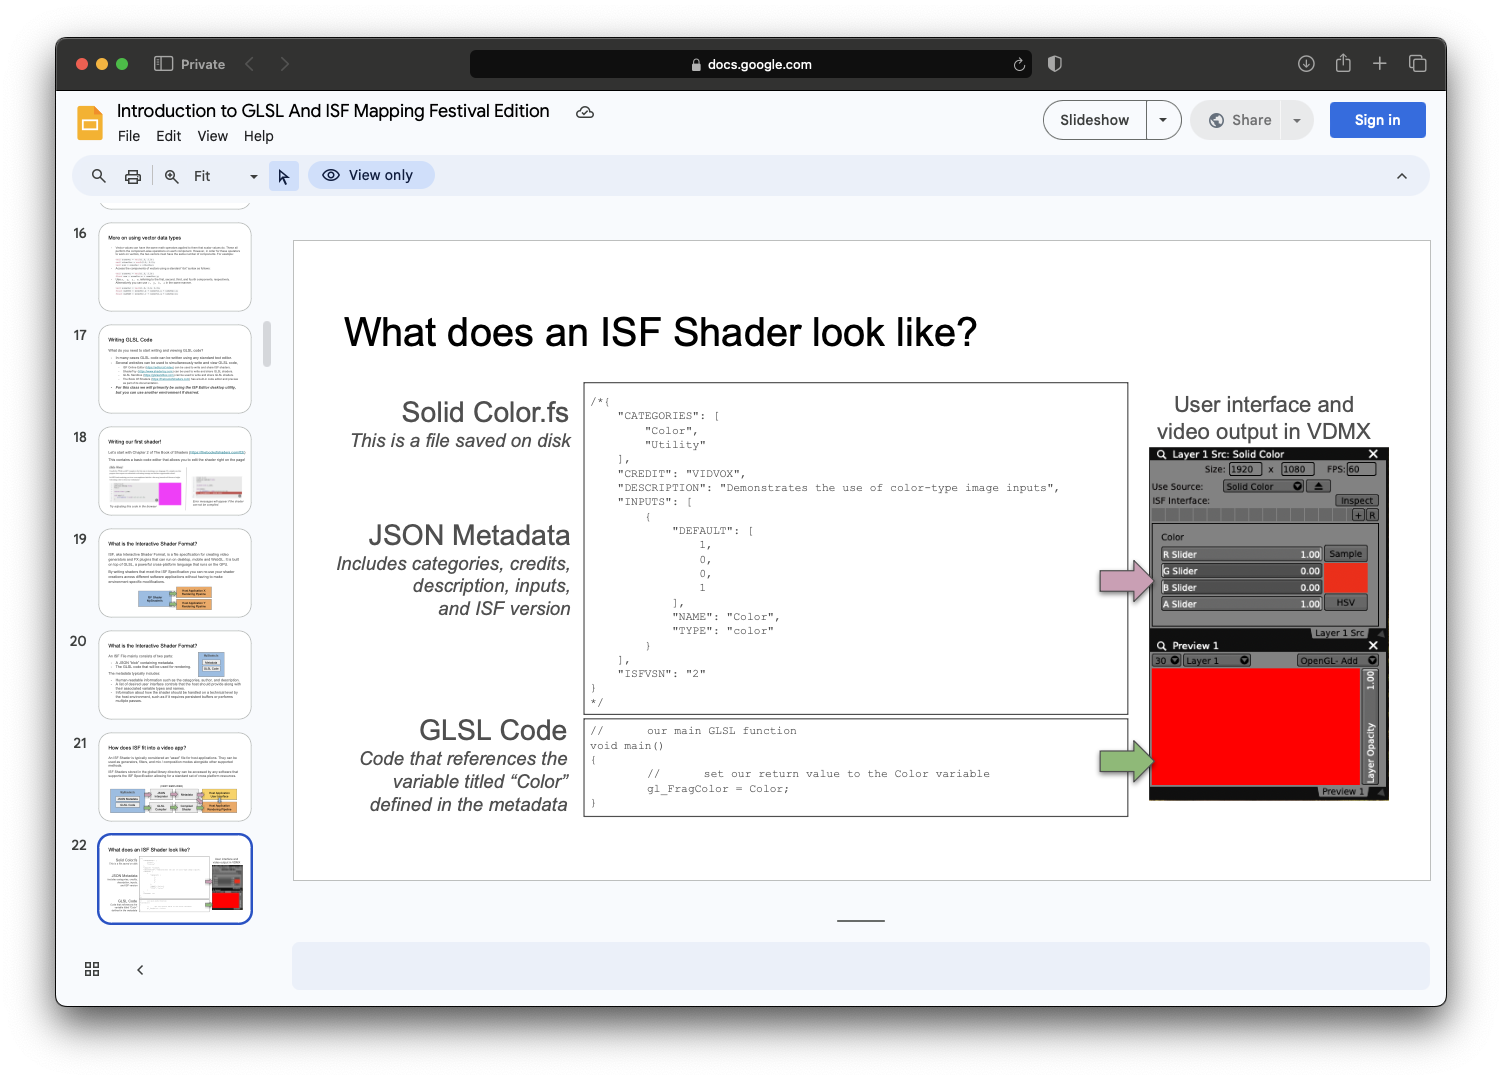Screen dimensions: 1502x1080
Task: Select slide 17 thumbnail
Action: [175, 369]
